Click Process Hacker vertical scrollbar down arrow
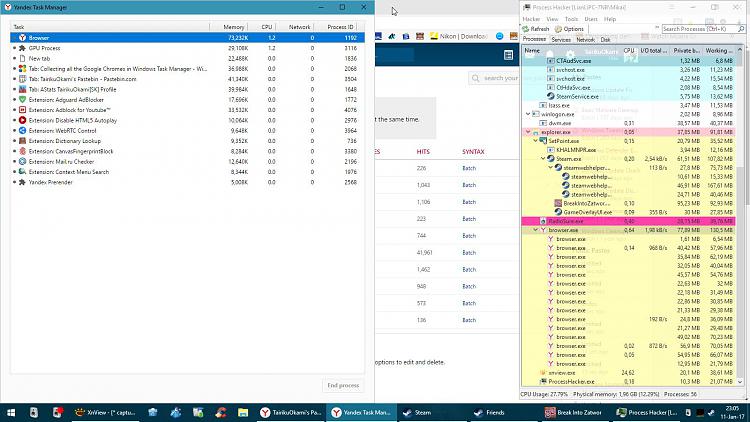The height and width of the screenshot is (422, 750). pos(740,382)
